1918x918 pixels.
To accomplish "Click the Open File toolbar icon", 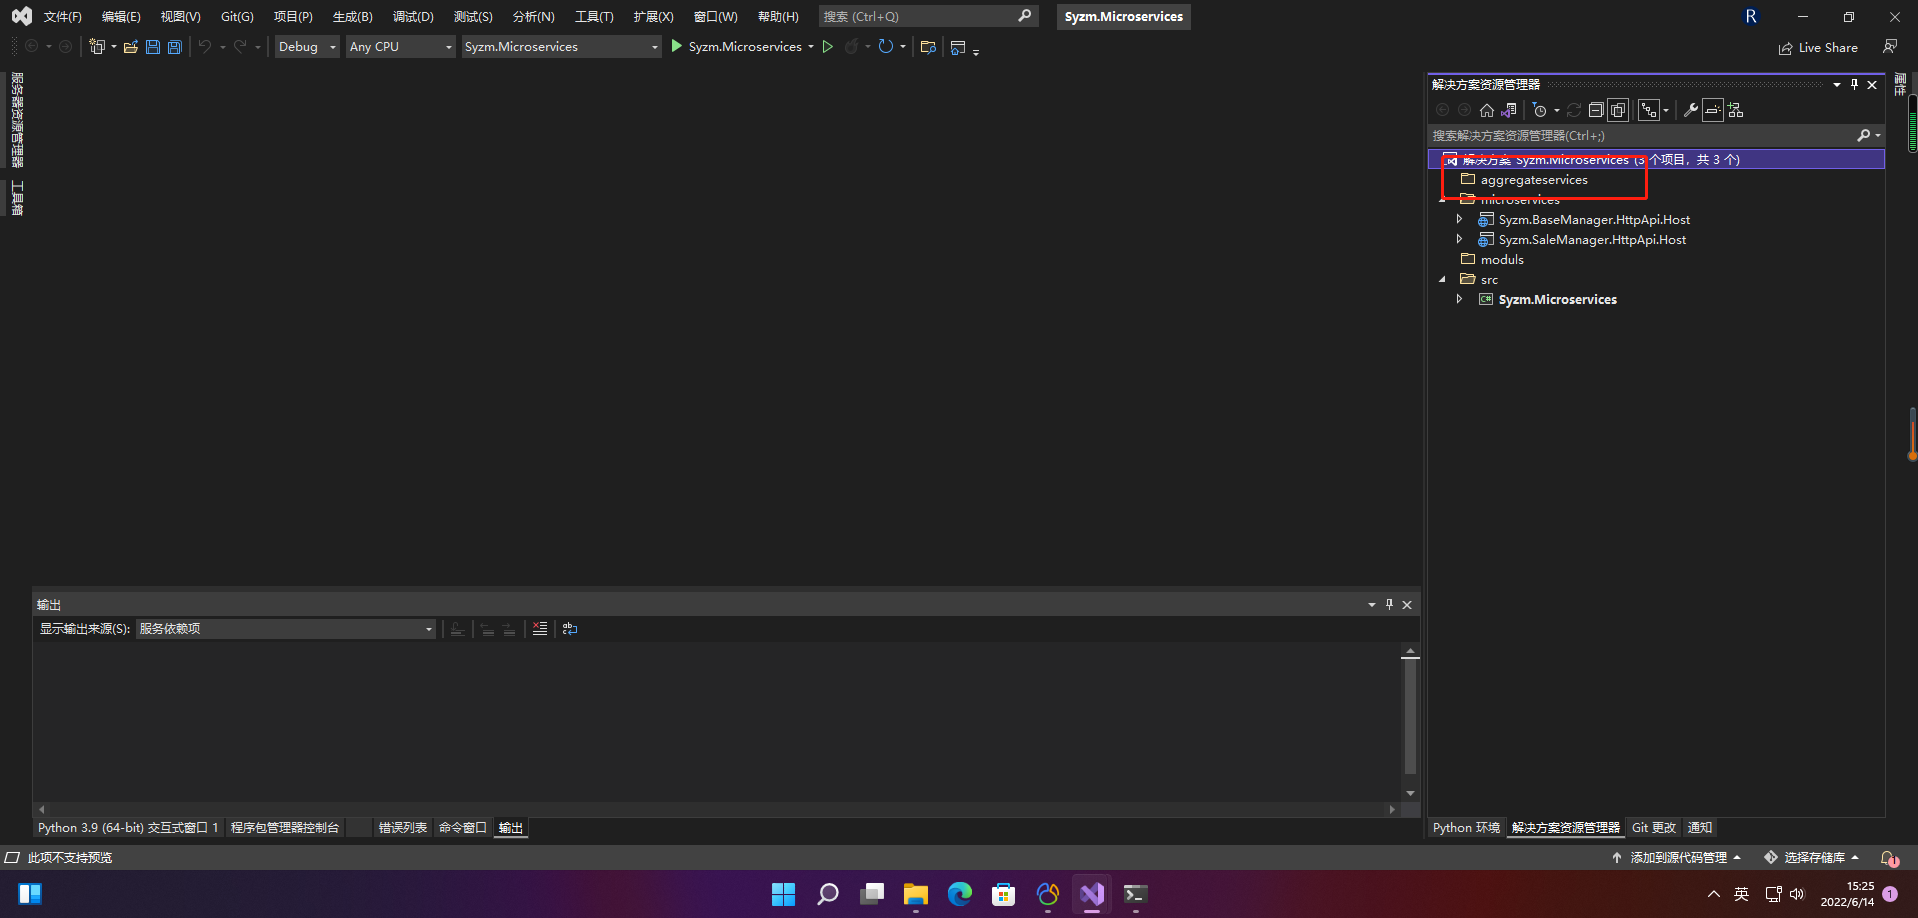I will pyautogui.click(x=130, y=47).
